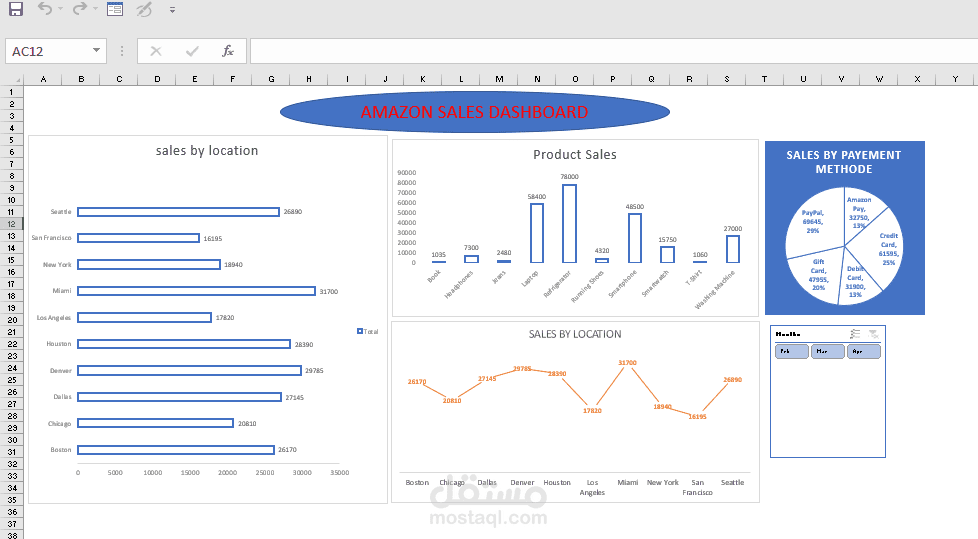The height and width of the screenshot is (539, 978).
Task: Click into the formula bar input
Action: coord(614,51)
